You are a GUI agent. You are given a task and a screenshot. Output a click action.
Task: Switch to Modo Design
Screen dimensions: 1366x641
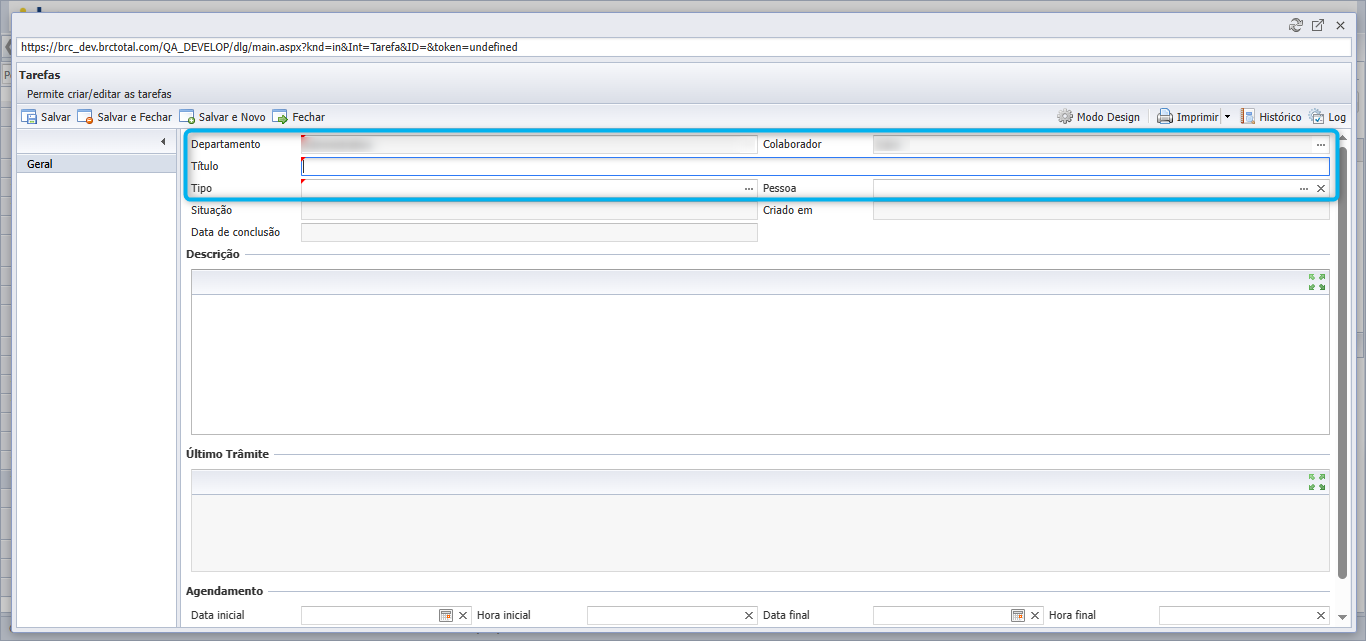pos(1099,117)
